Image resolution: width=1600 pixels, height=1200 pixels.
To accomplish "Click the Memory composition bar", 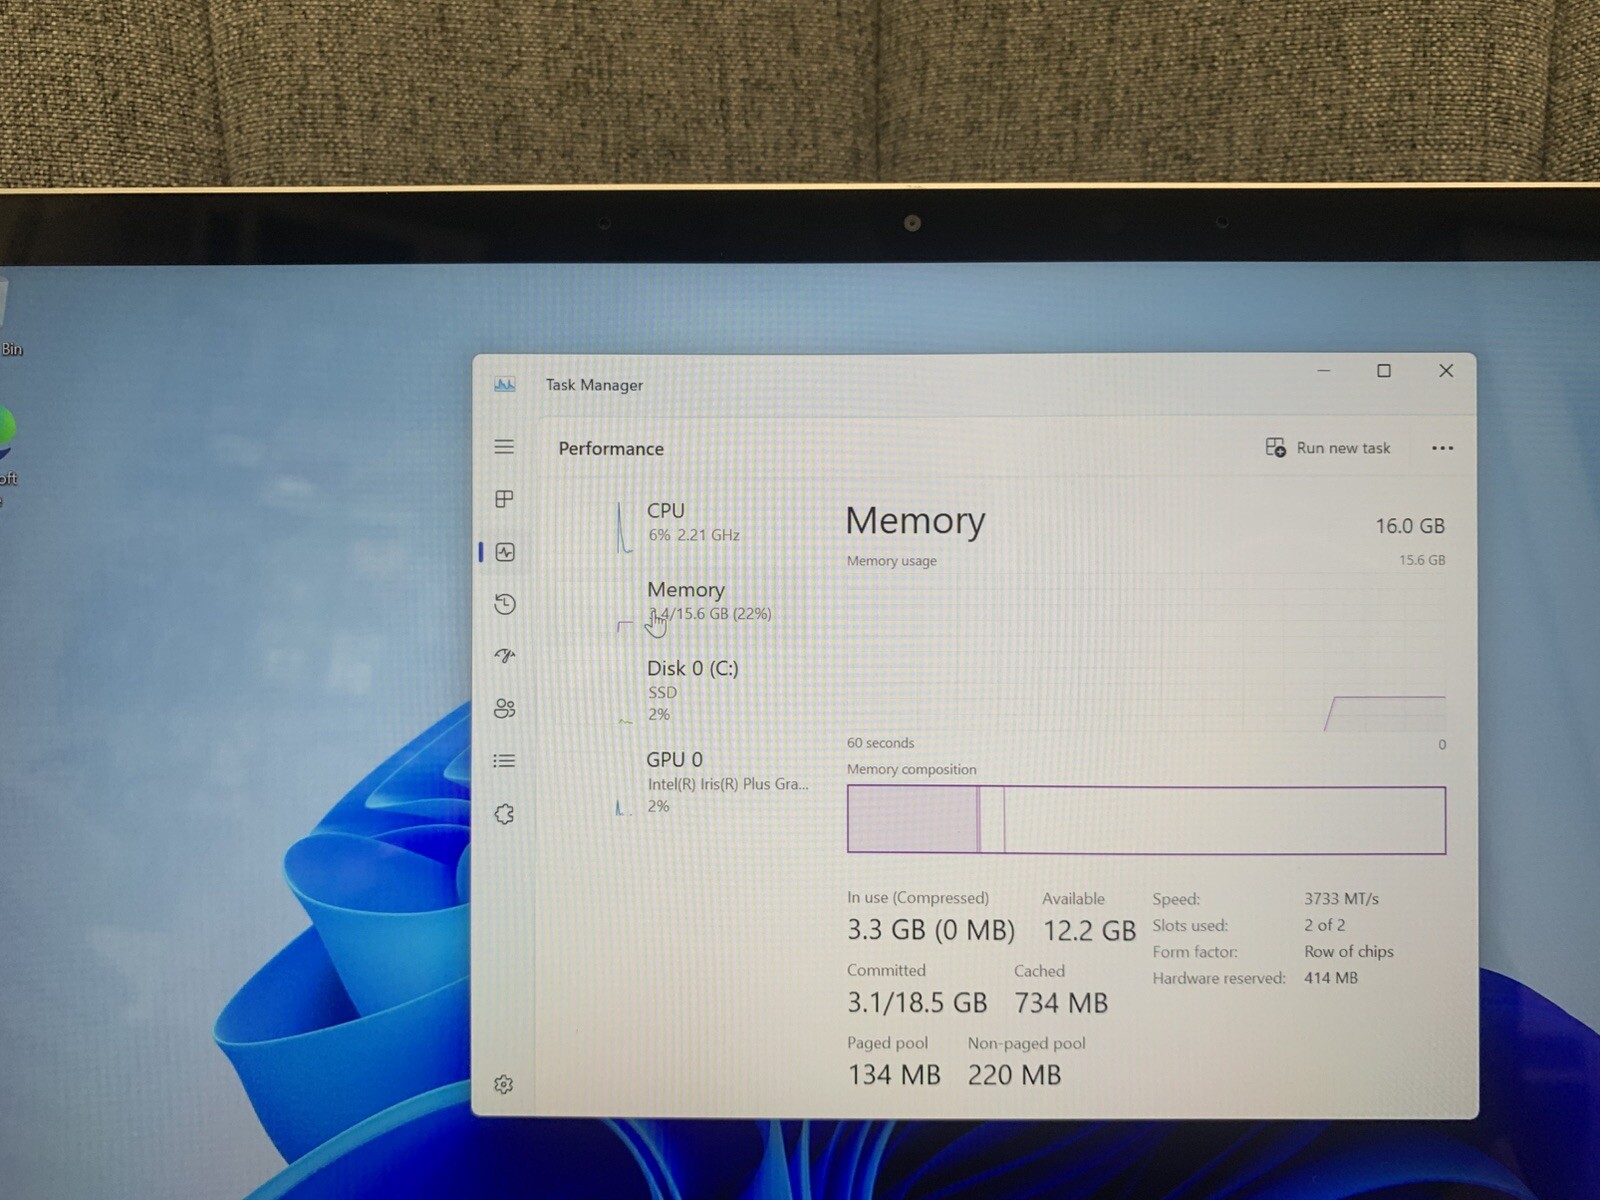I will [1146, 820].
